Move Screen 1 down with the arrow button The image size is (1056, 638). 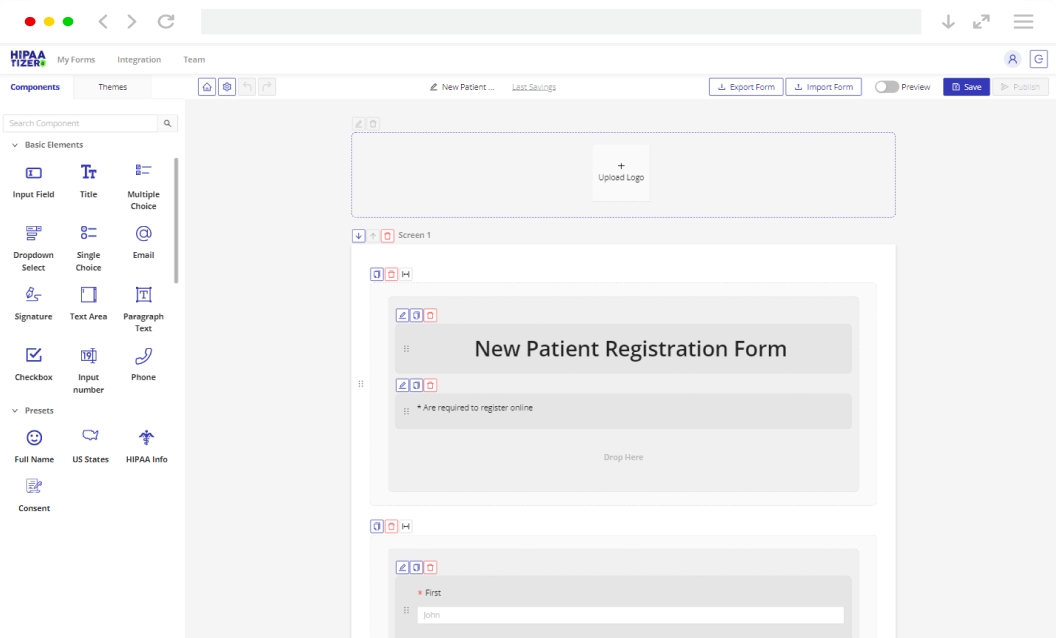point(359,236)
